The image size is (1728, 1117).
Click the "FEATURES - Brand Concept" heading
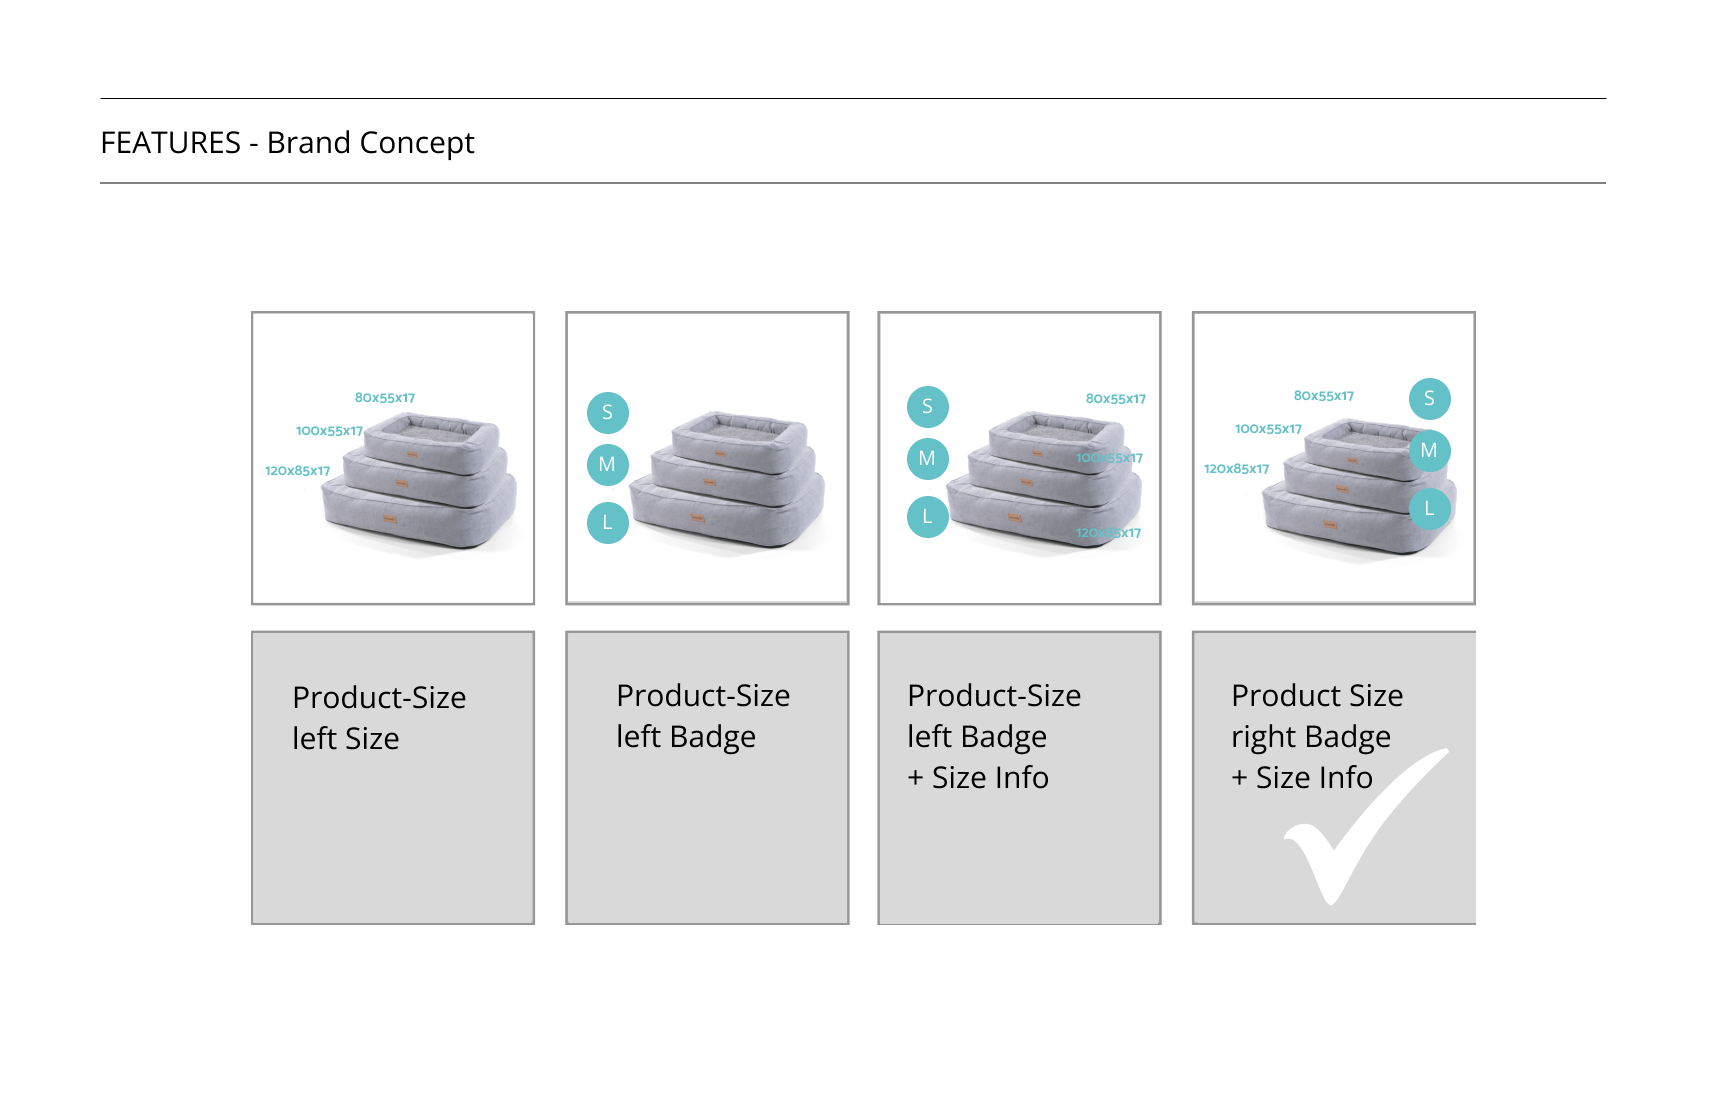click(x=288, y=142)
